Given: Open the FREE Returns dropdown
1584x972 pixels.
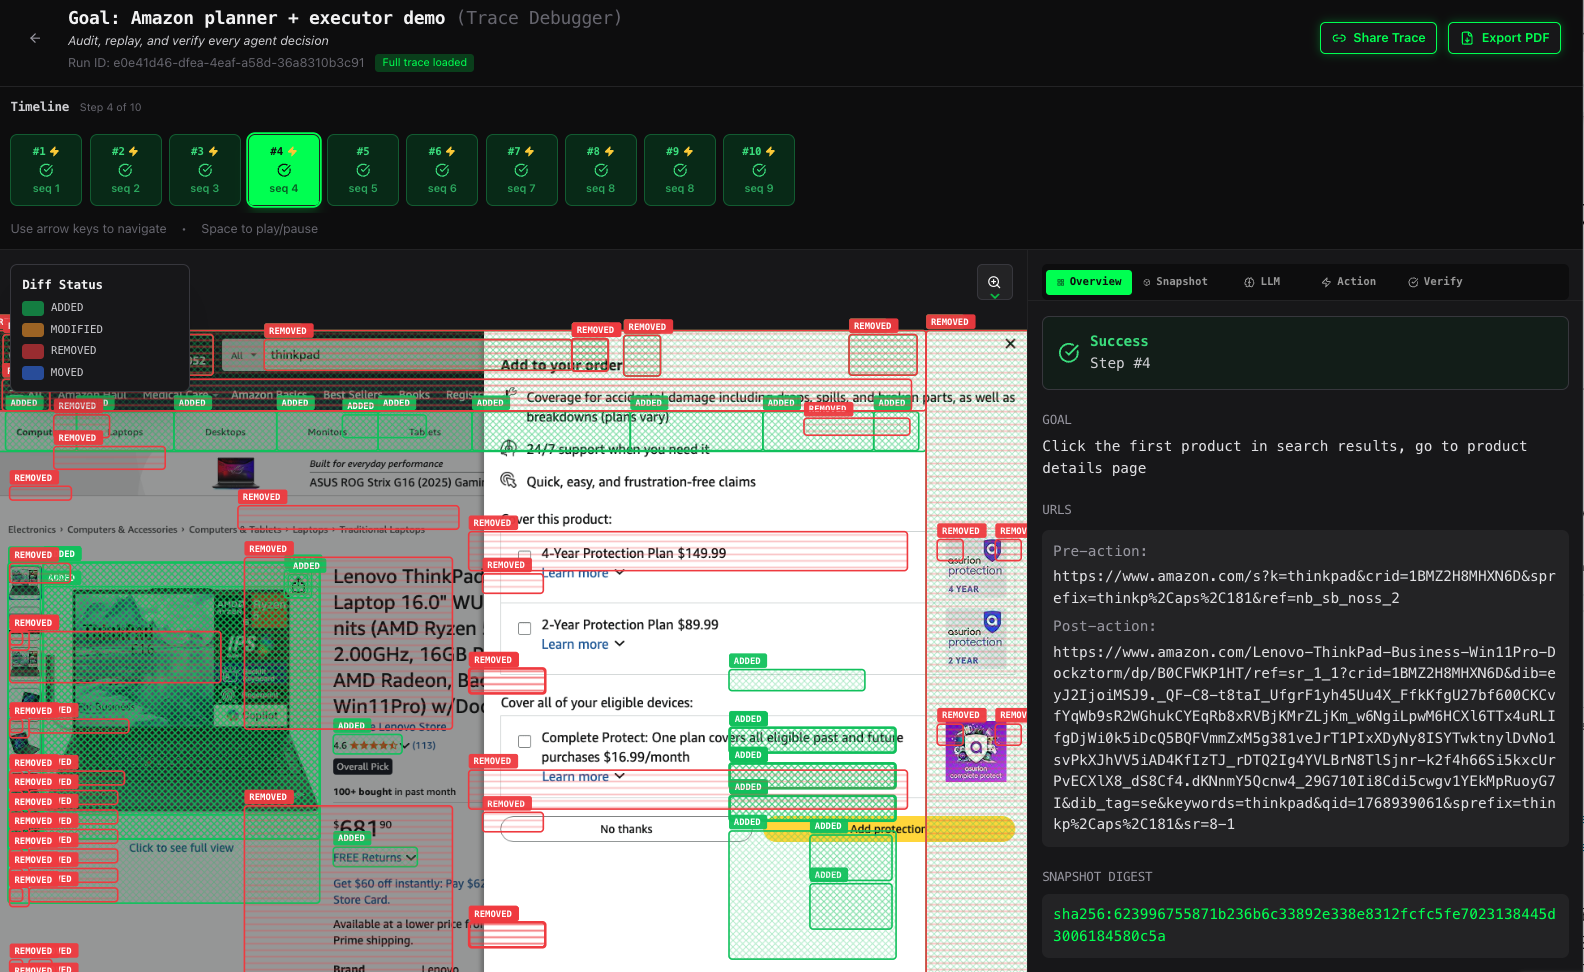Looking at the screenshot, I should pos(375,858).
